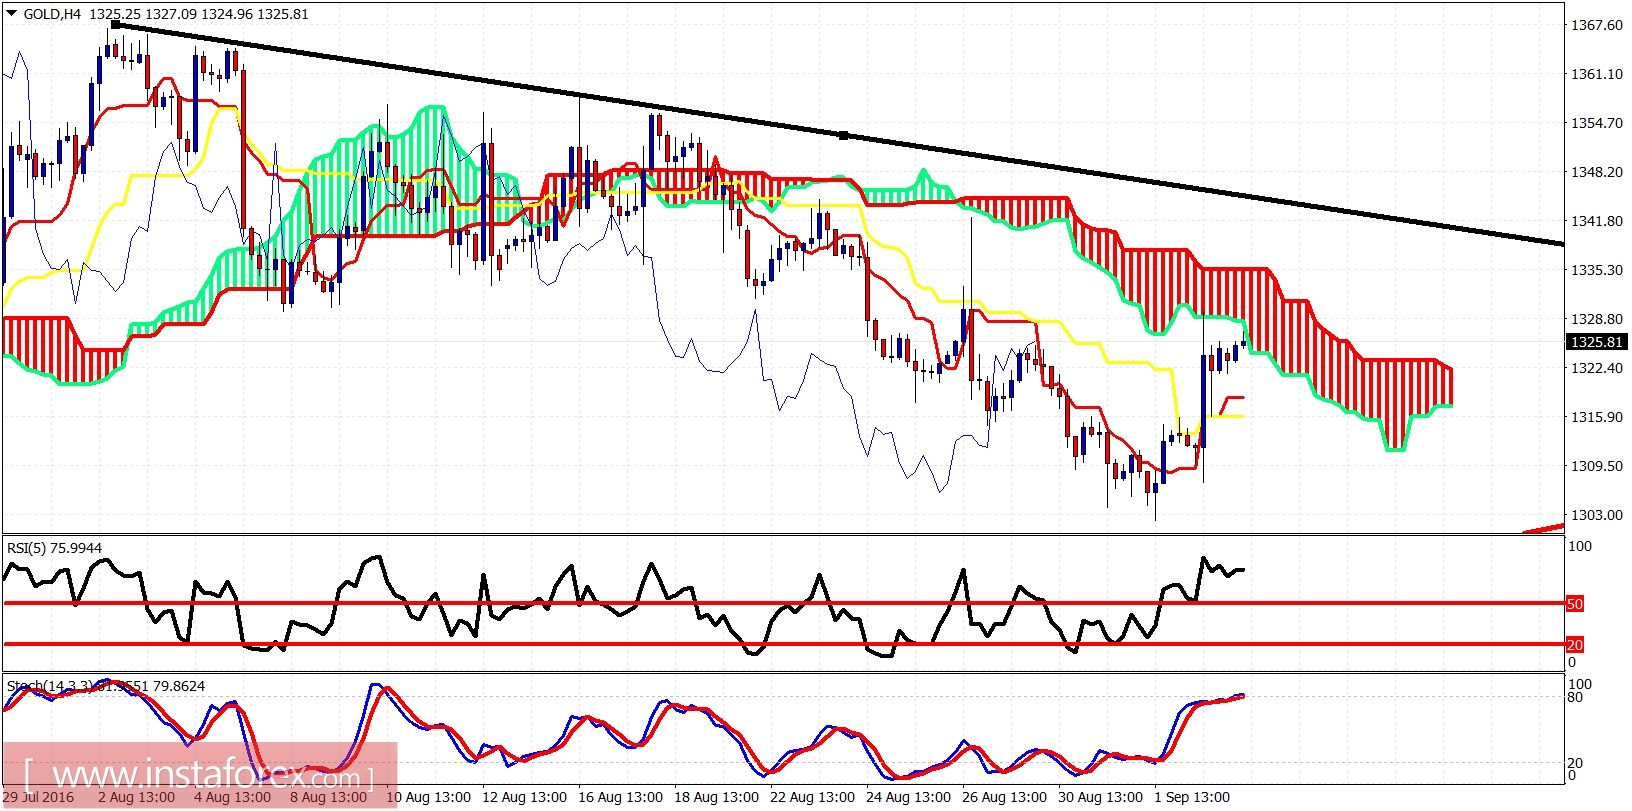Click the 2 Aug 13:00 time label

click(136, 797)
